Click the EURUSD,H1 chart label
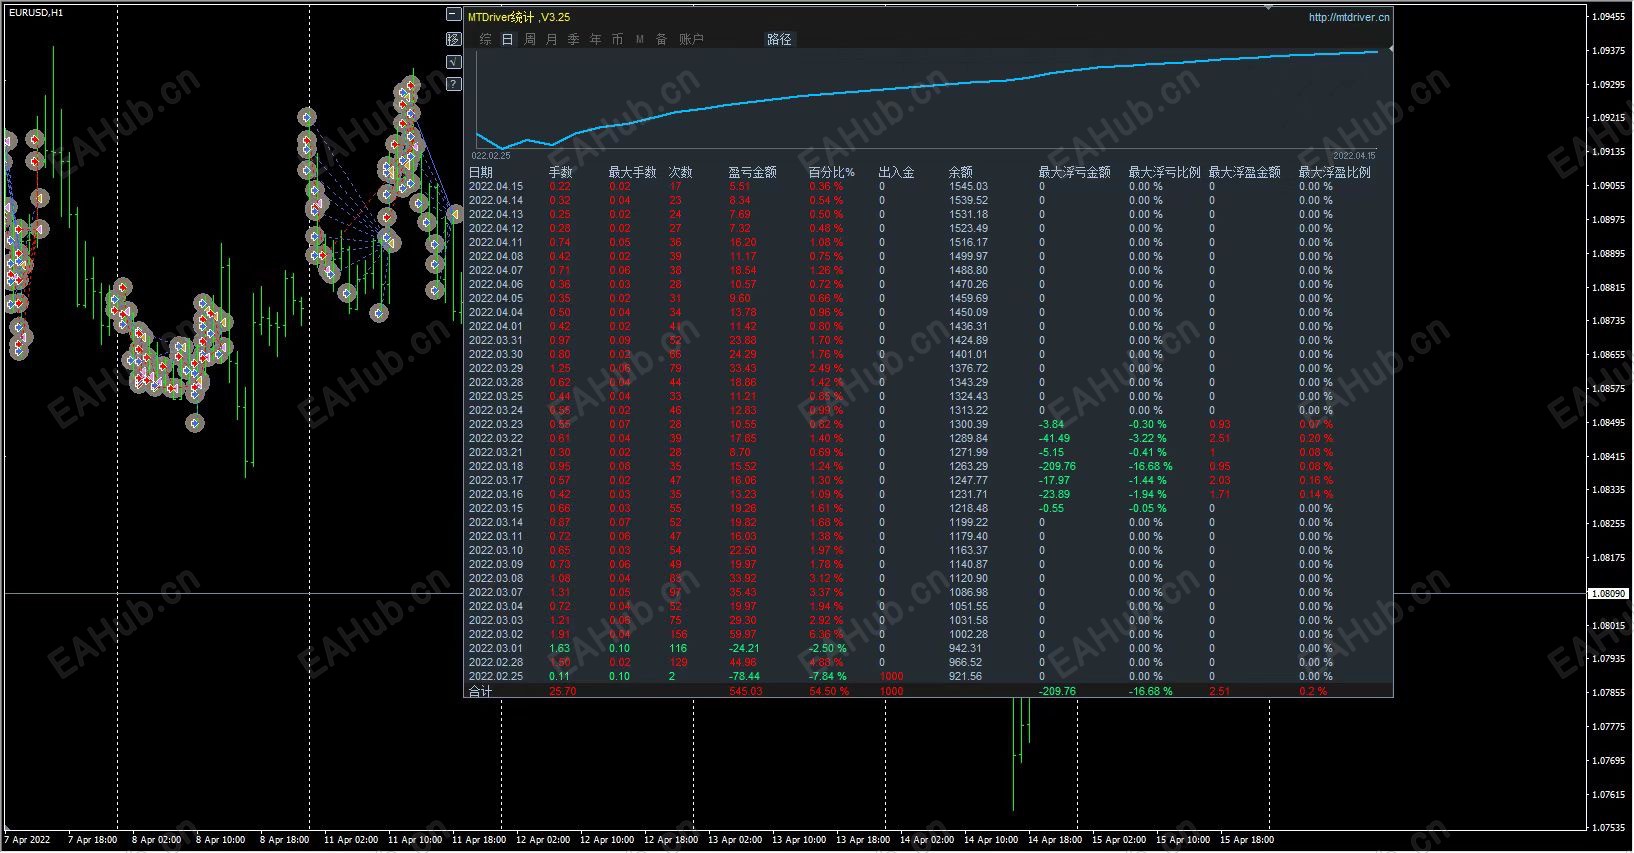The height and width of the screenshot is (853, 1634). [x=36, y=12]
